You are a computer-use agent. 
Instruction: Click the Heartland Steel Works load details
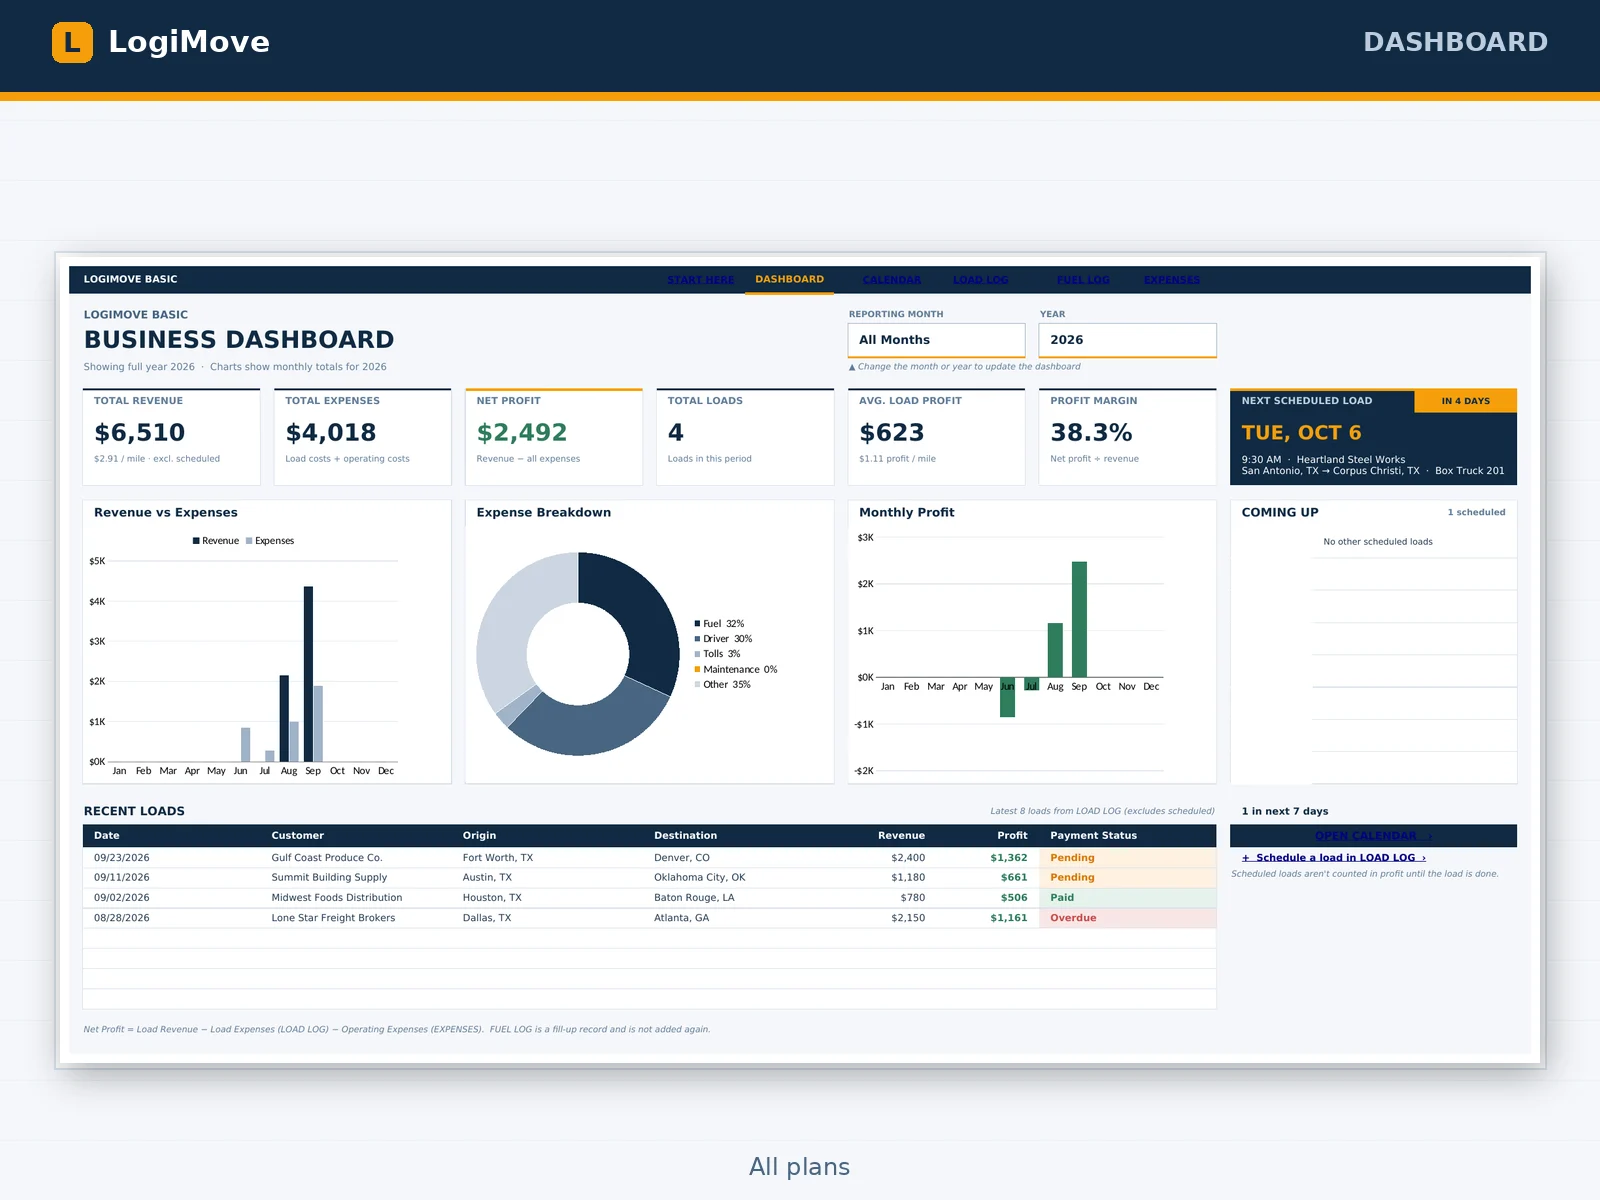pyautogui.click(x=1372, y=465)
